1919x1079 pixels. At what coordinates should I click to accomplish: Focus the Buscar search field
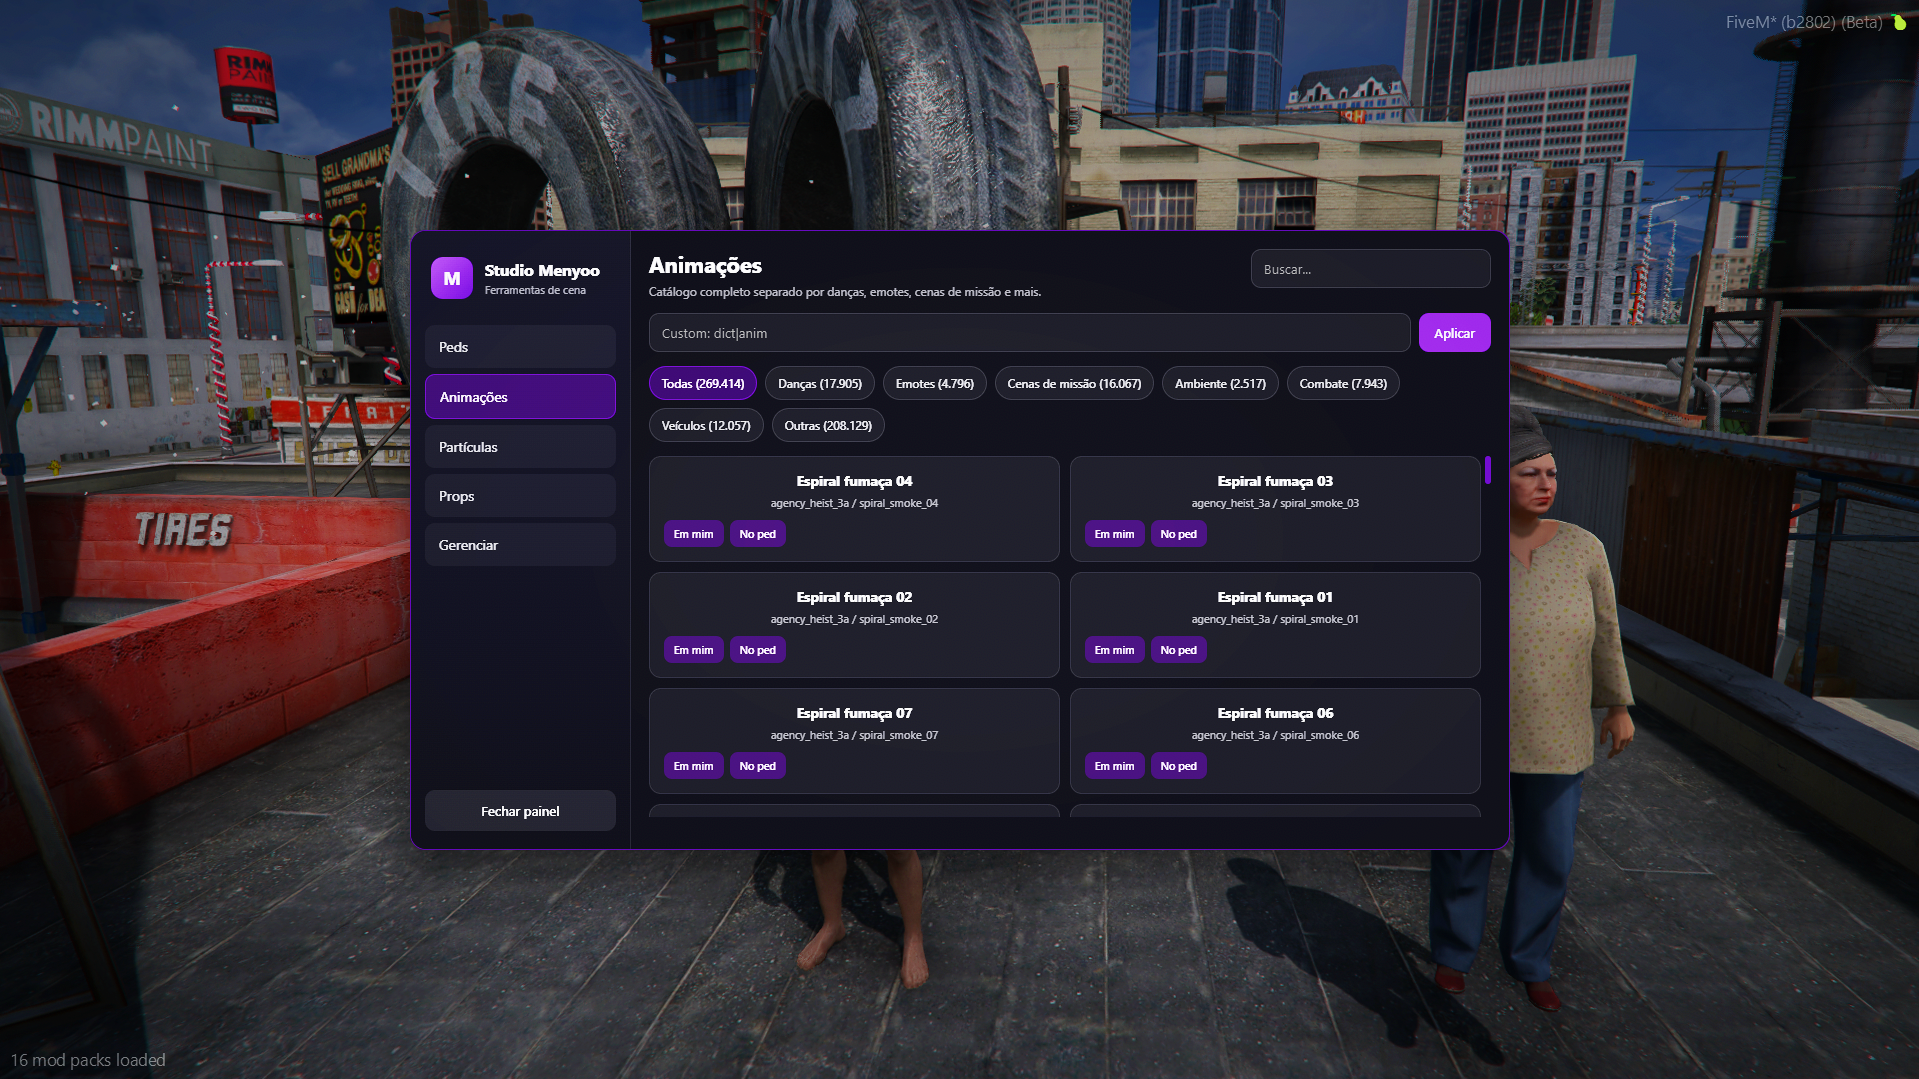(x=1370, y=269)
